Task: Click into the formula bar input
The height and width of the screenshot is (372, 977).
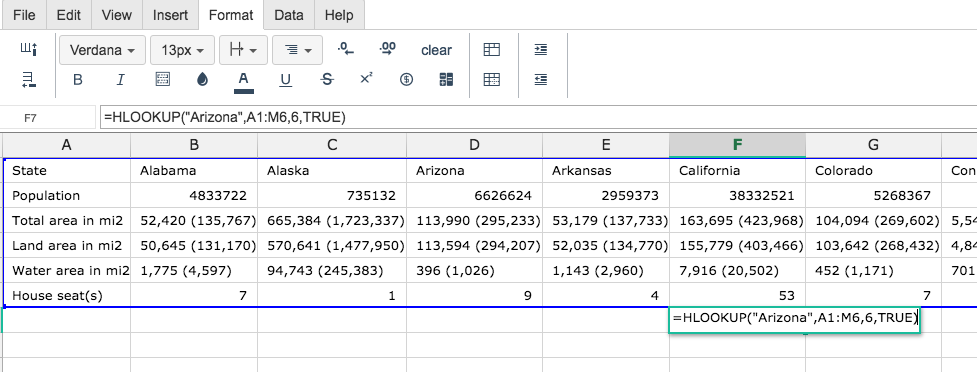Action: pyautogui.click(x=538, y=117)
